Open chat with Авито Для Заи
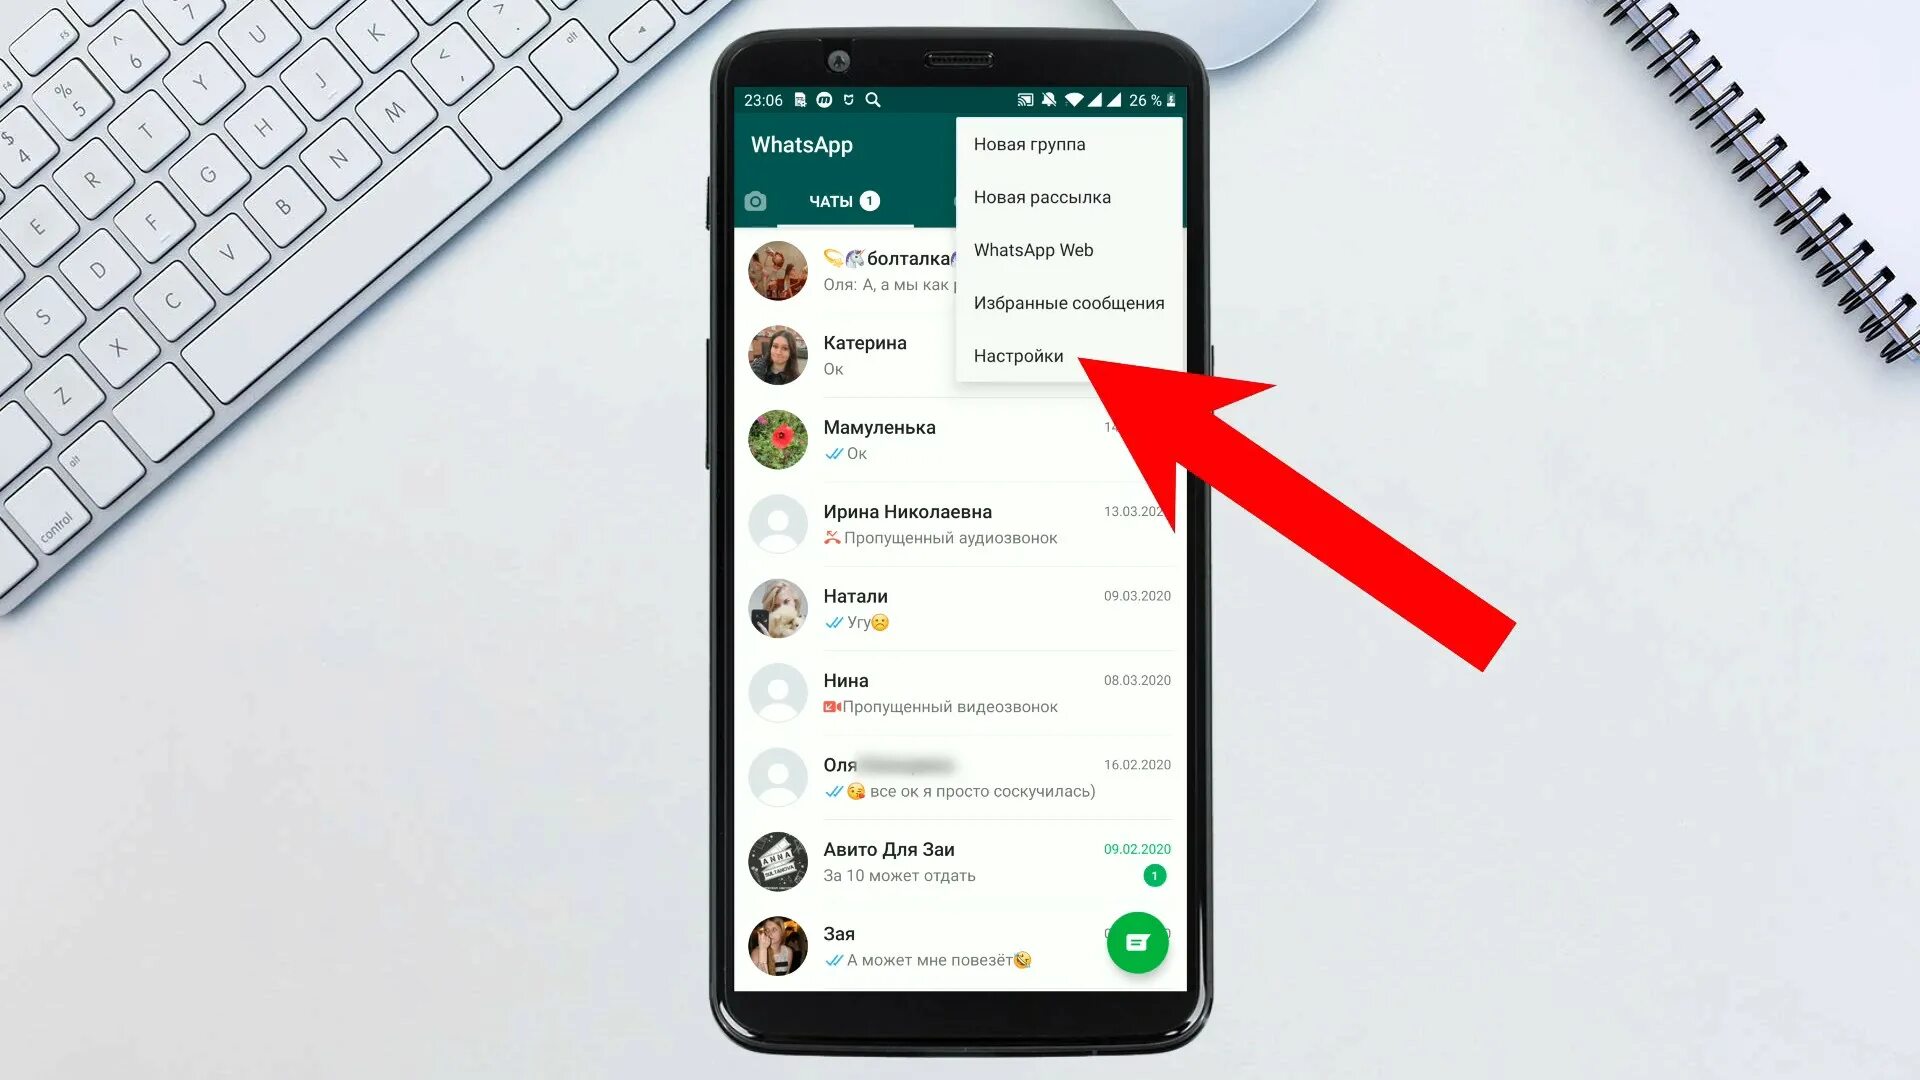 pyautogui.click(x=957, y=860)
